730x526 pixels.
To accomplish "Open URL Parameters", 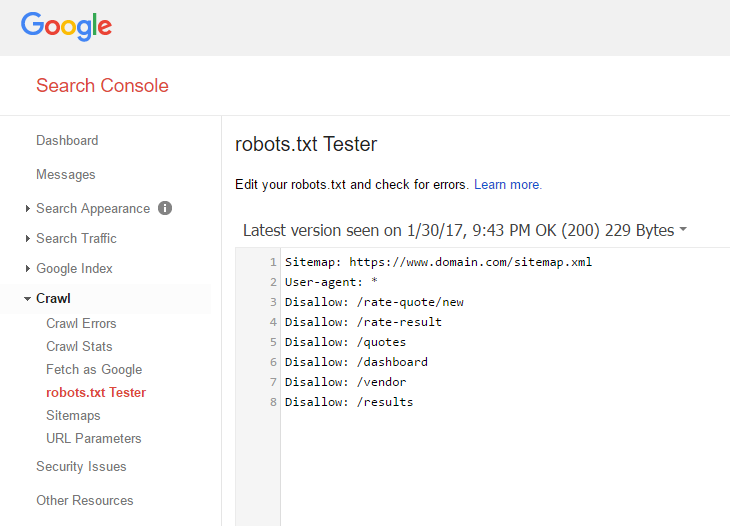I will pos(94,438).
